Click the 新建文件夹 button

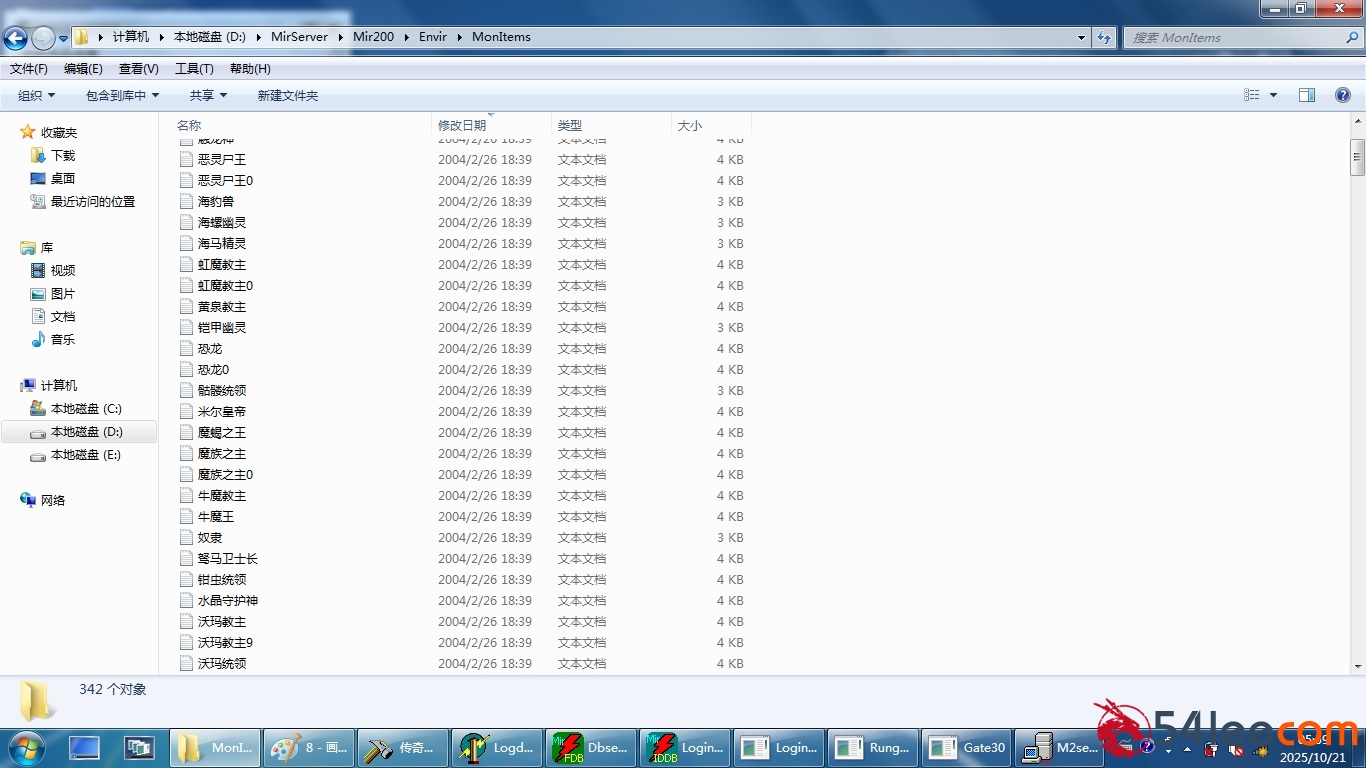(x=287, y=95)
